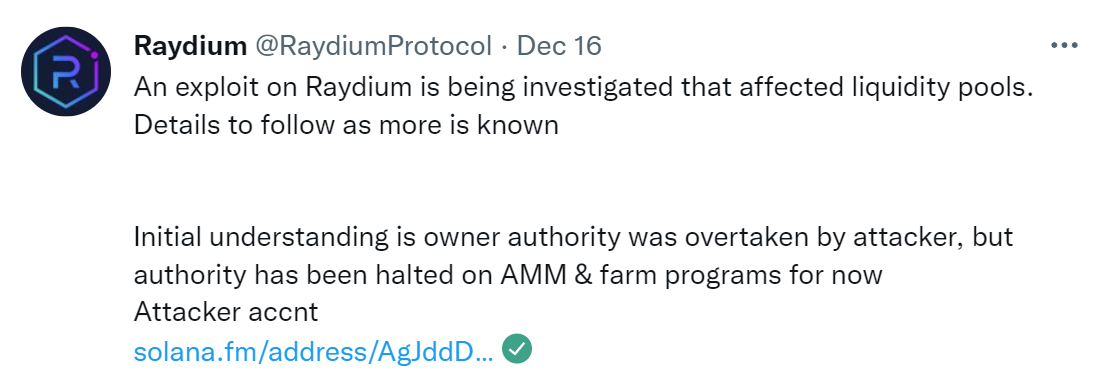
Task: Click the line starting "Initial understanding is owner authority"
Action: coord(573,237)
